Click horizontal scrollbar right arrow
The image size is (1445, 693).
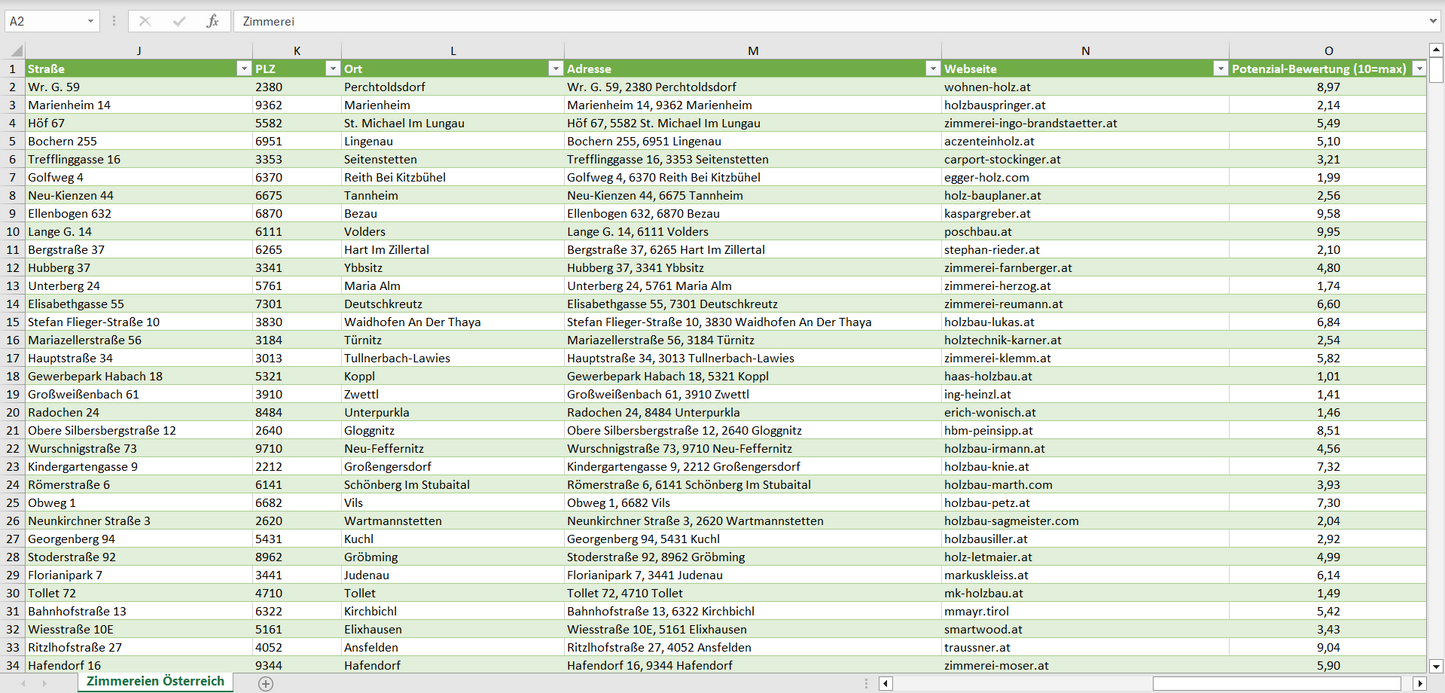[x=1419, y=684]
